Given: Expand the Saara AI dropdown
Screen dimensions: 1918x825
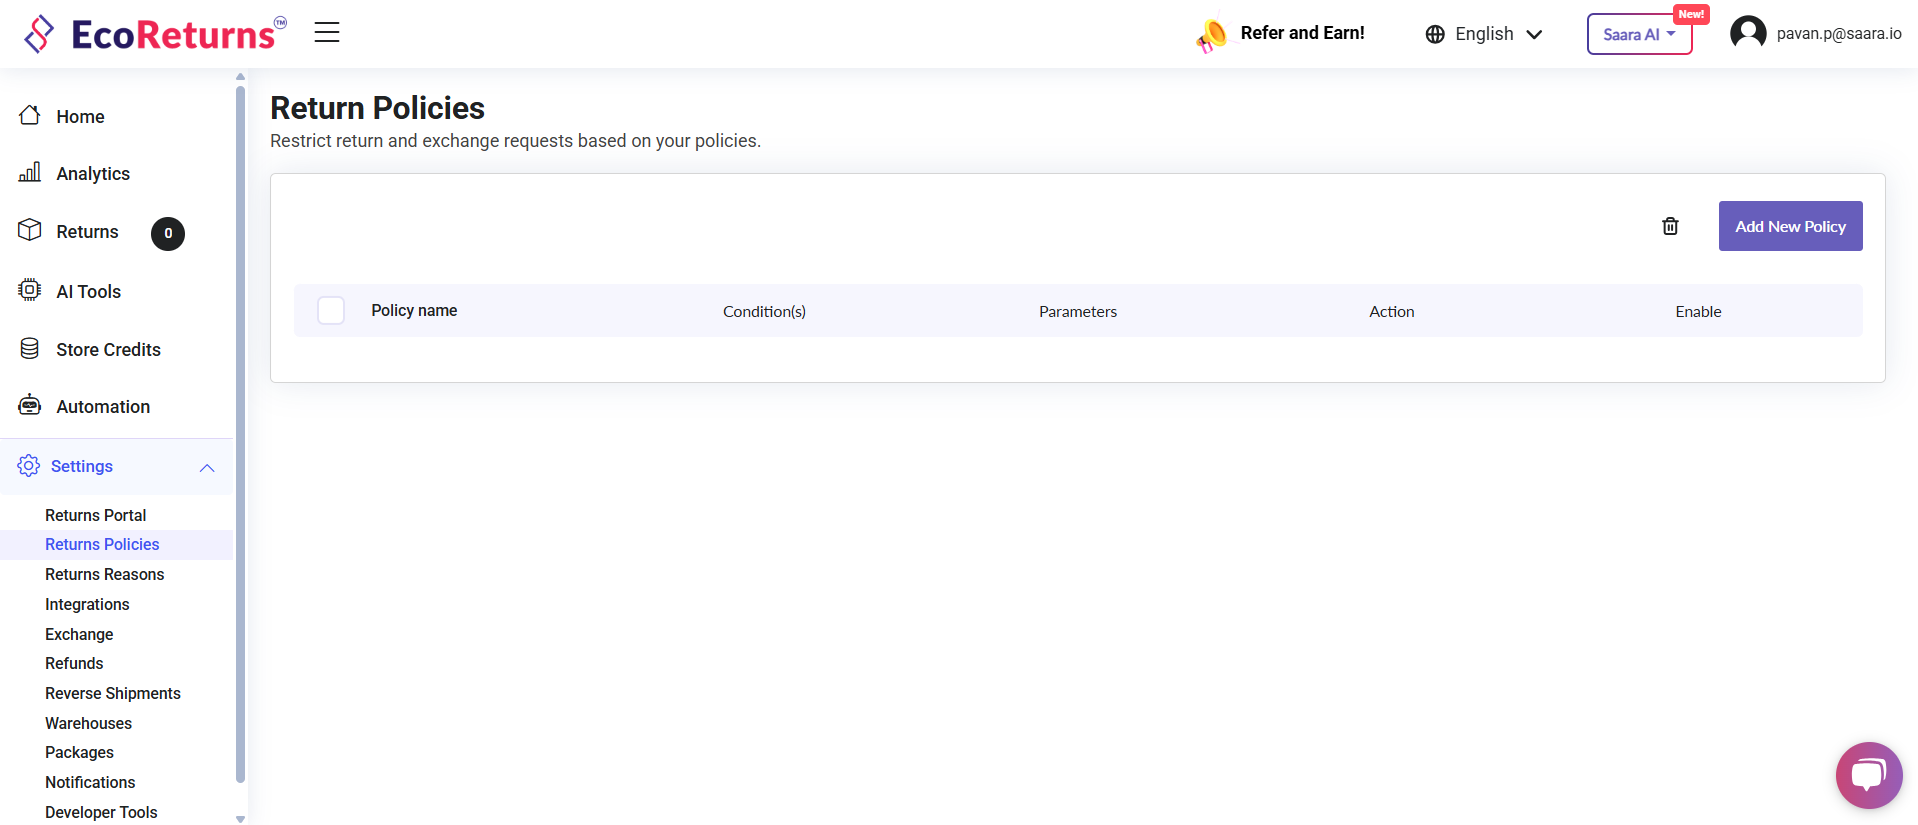Looking at the screenshot, I should pos(1639,34).
